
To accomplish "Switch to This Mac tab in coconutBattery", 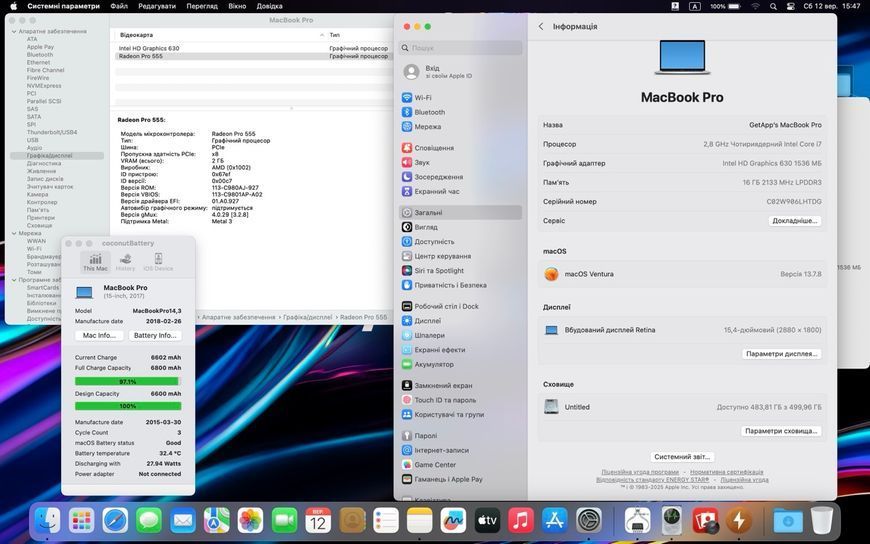I will click(95, 261).
